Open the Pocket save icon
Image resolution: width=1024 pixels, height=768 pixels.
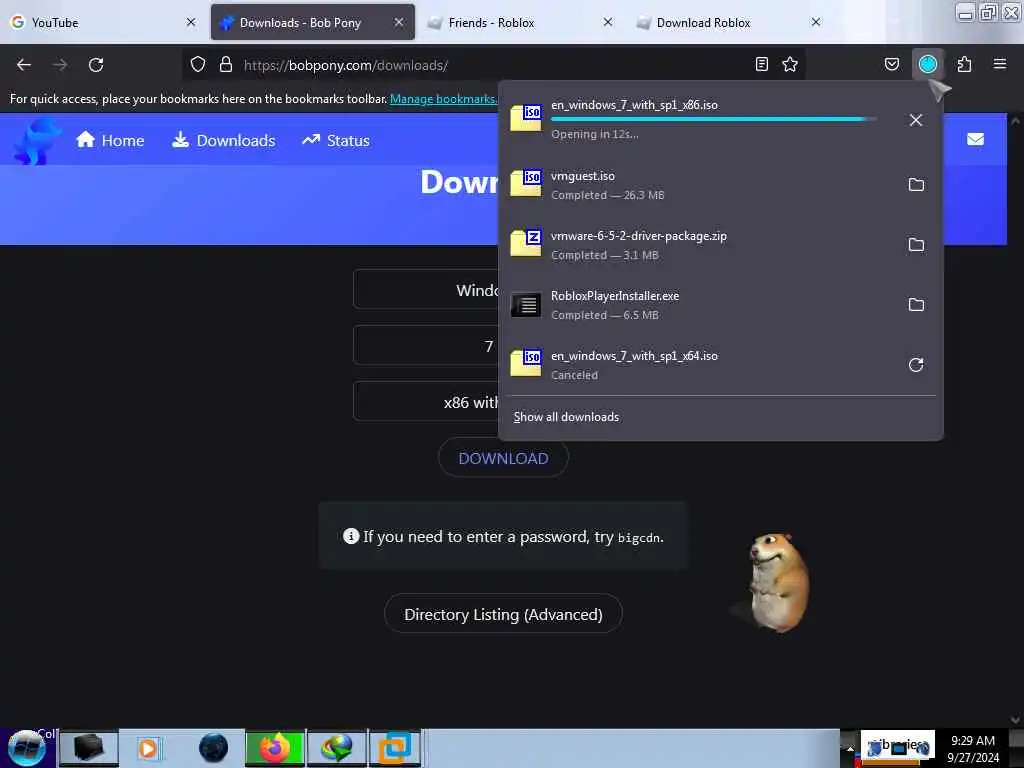pyautogui.click(x=891, y=65)
